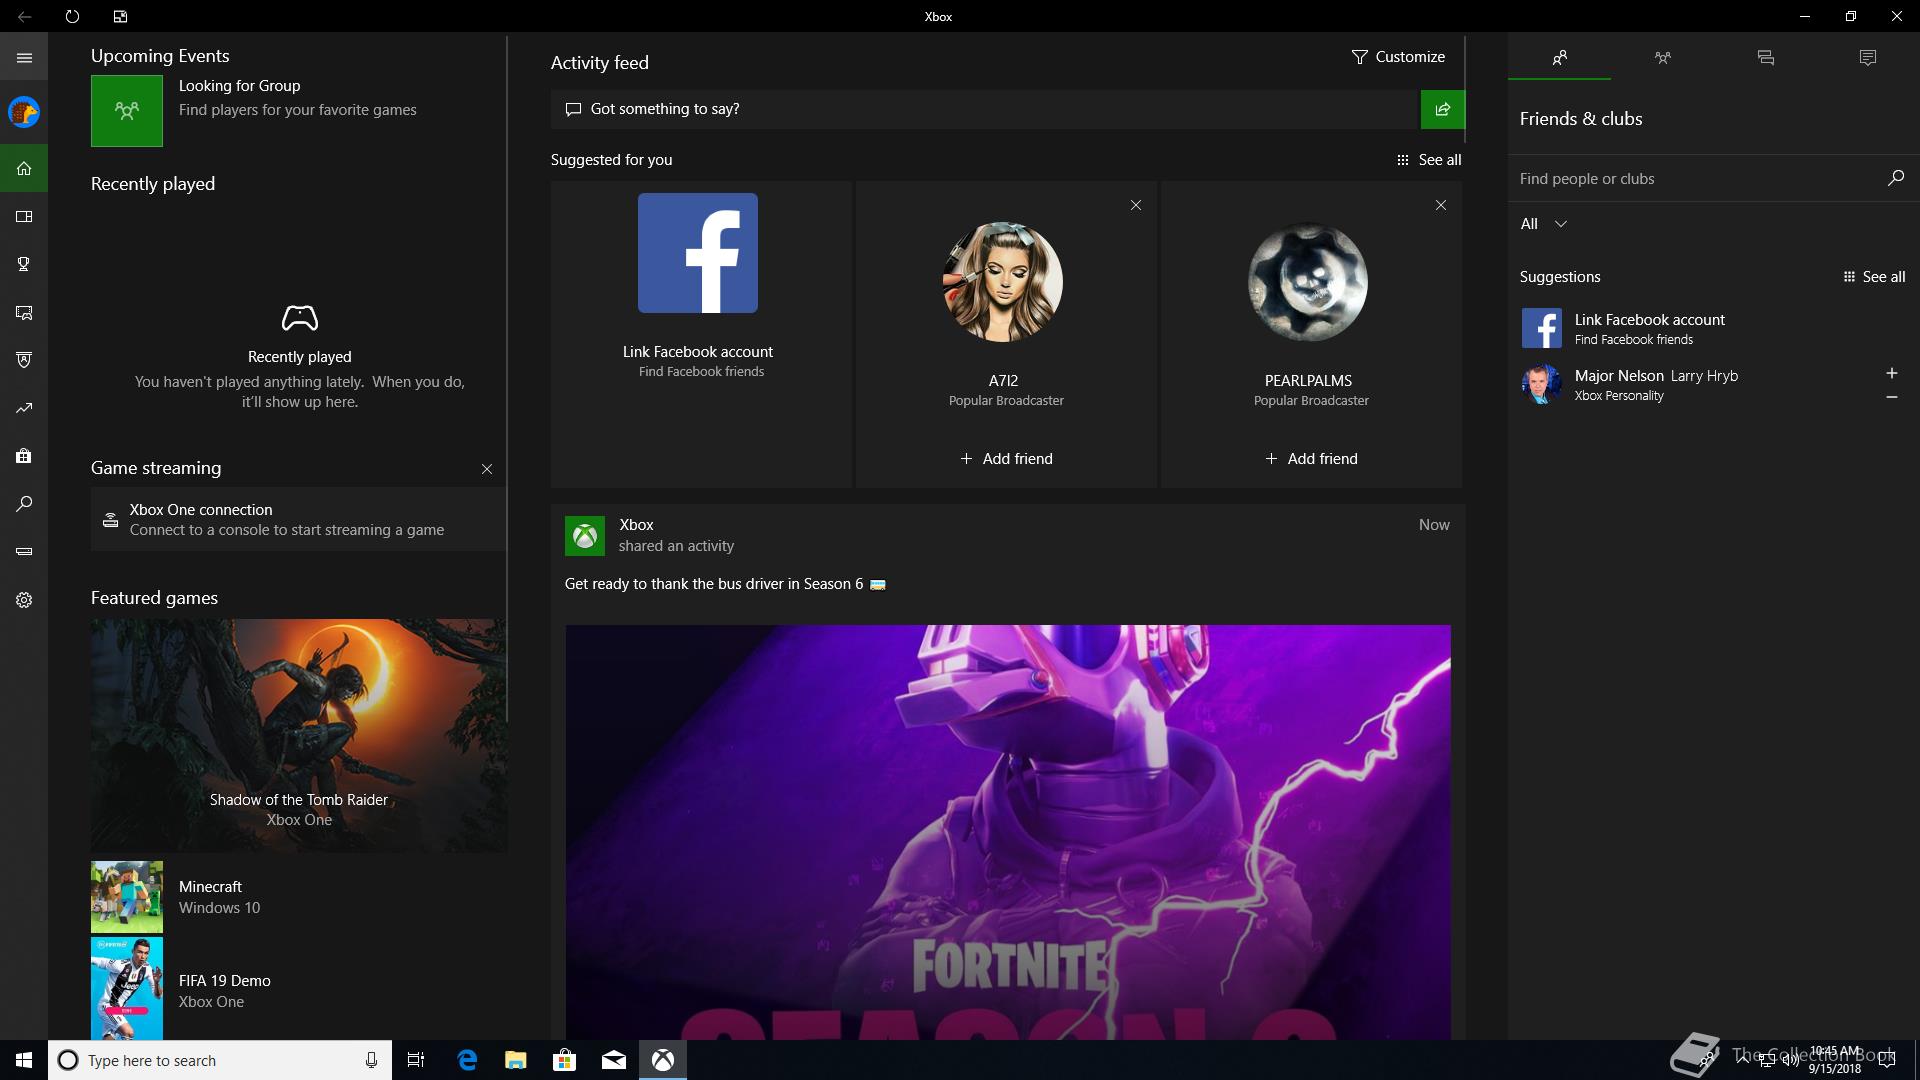Click Got something to say field
The image size is (1920, 1080).
pyautogui.click(x=985, y=109)
